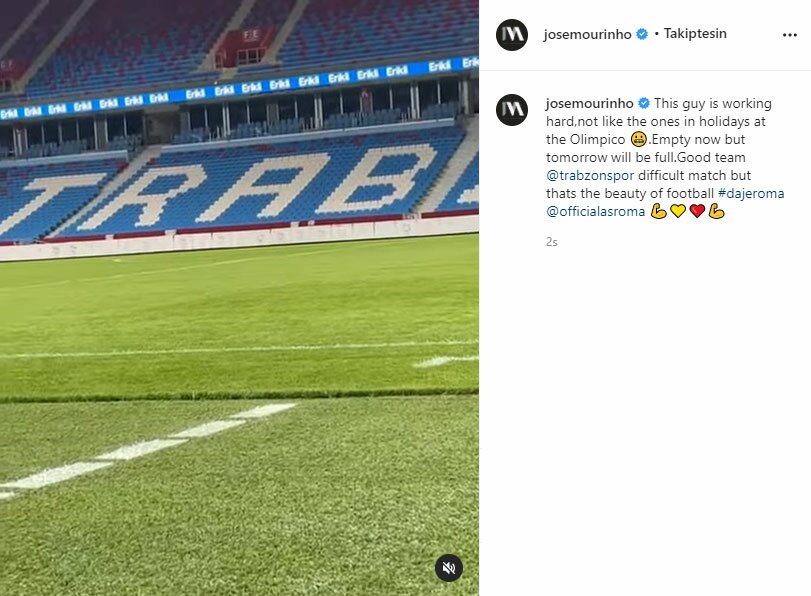Click the Takiptesin following button

(695, 34)
